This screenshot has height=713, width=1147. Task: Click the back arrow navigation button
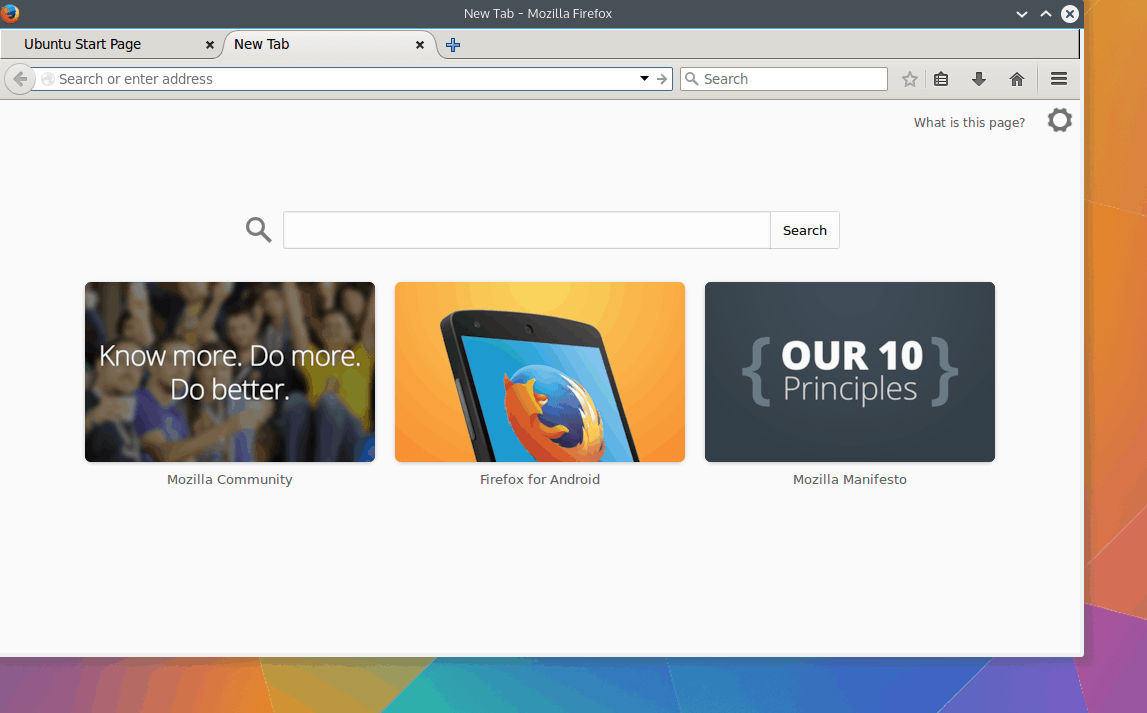tap(20, 79)
